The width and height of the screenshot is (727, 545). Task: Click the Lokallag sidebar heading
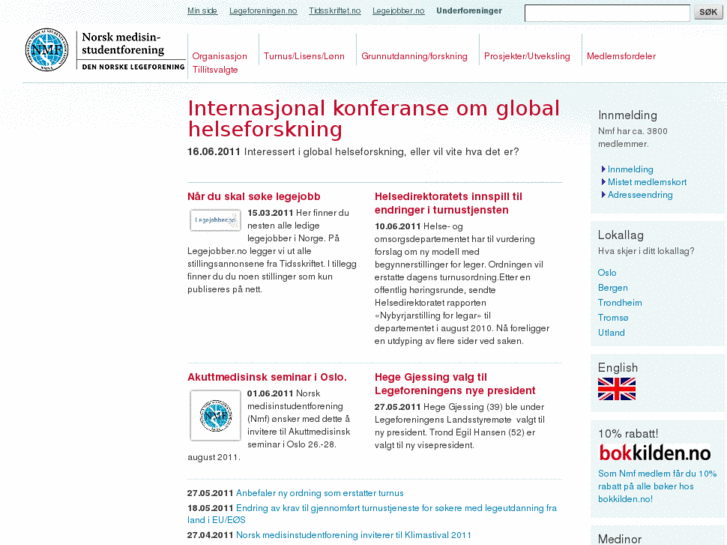pyautogui.click(x=620, y=235)
